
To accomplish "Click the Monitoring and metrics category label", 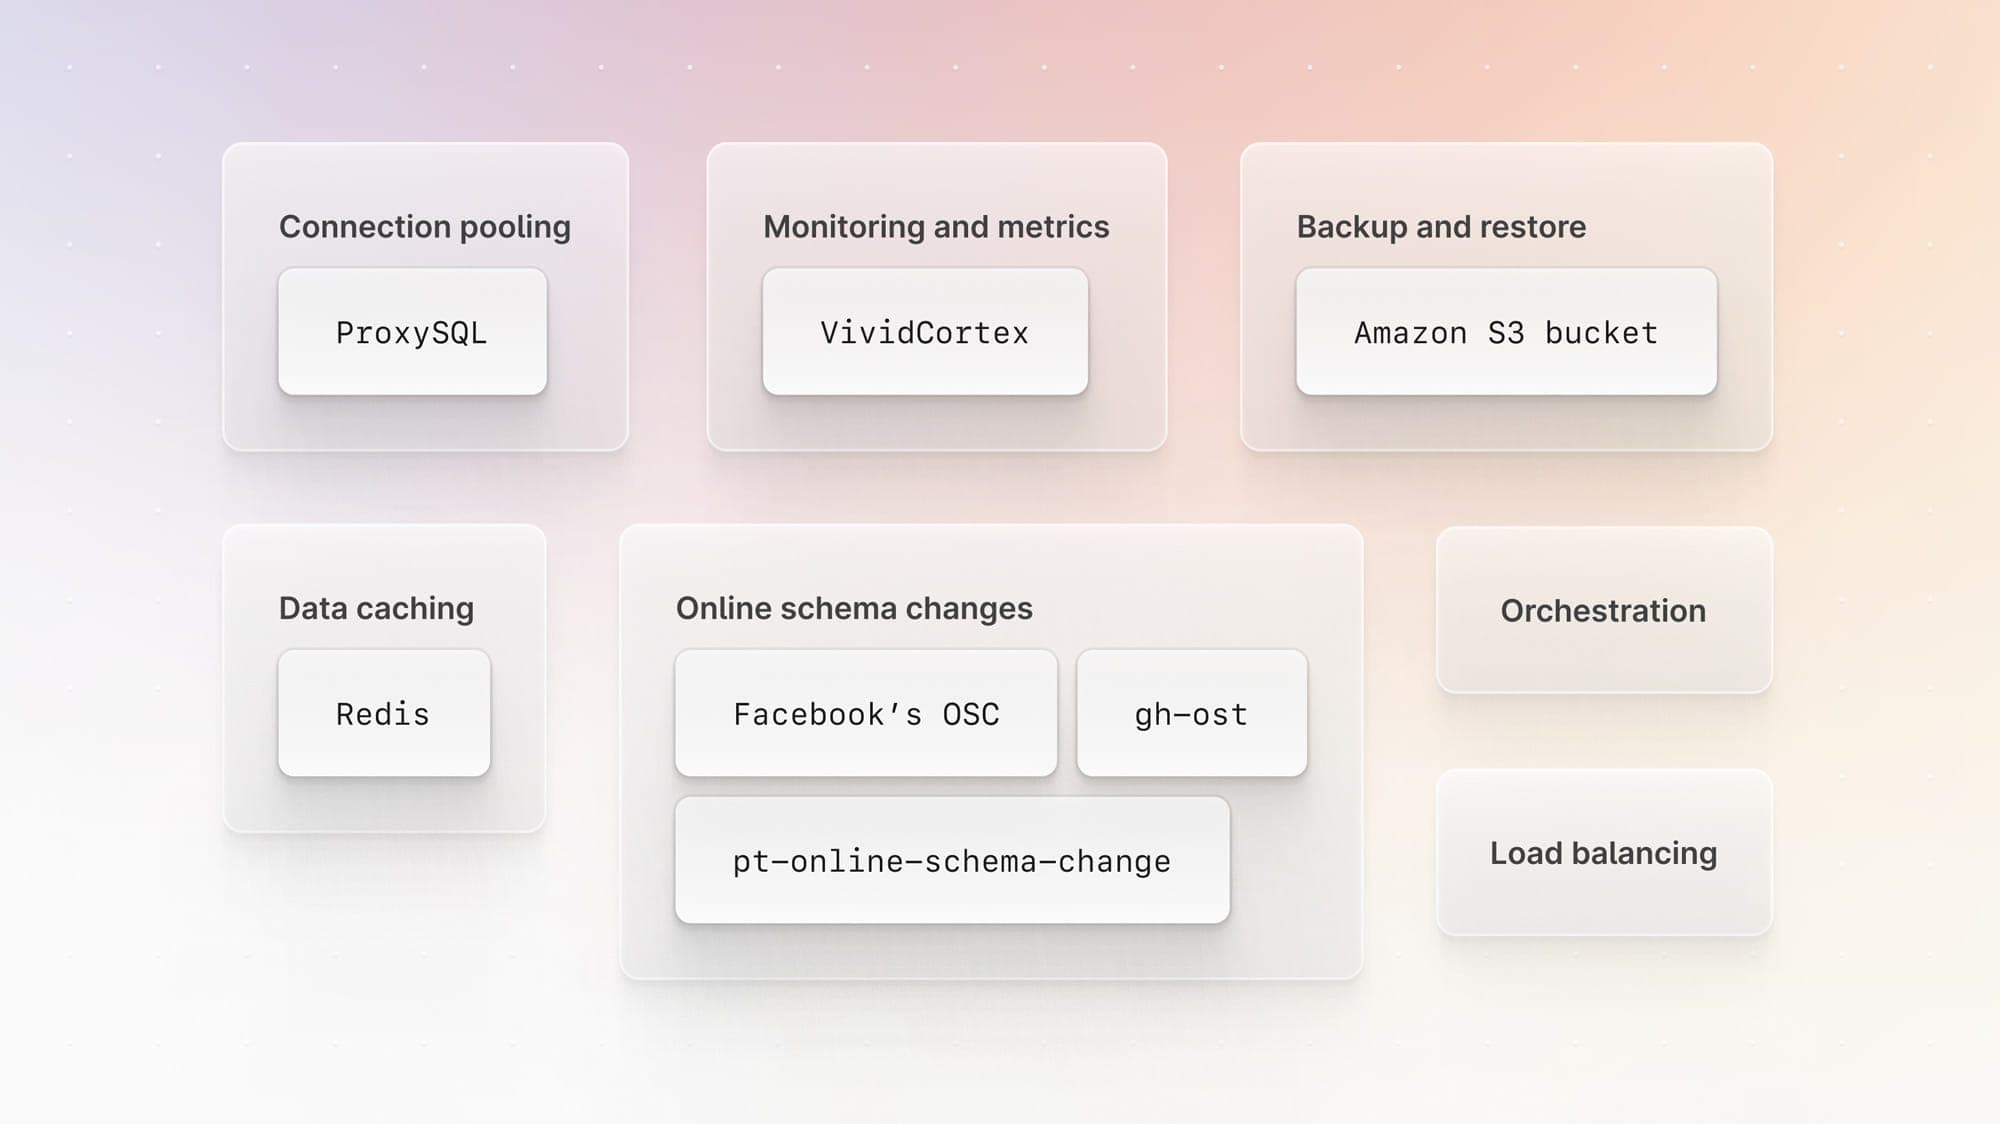I will tap(937, 225).
